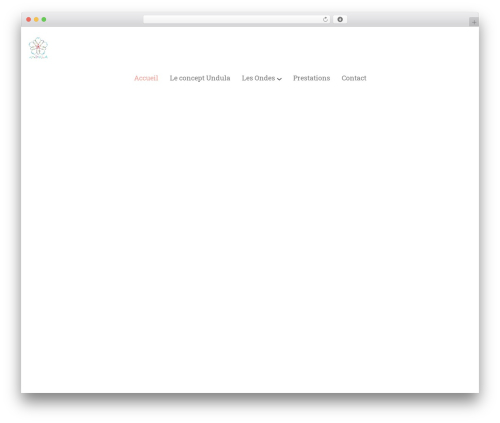Open the Accueil menu item
The height and width of the screenshot is (423, 500).
point(146,78)
